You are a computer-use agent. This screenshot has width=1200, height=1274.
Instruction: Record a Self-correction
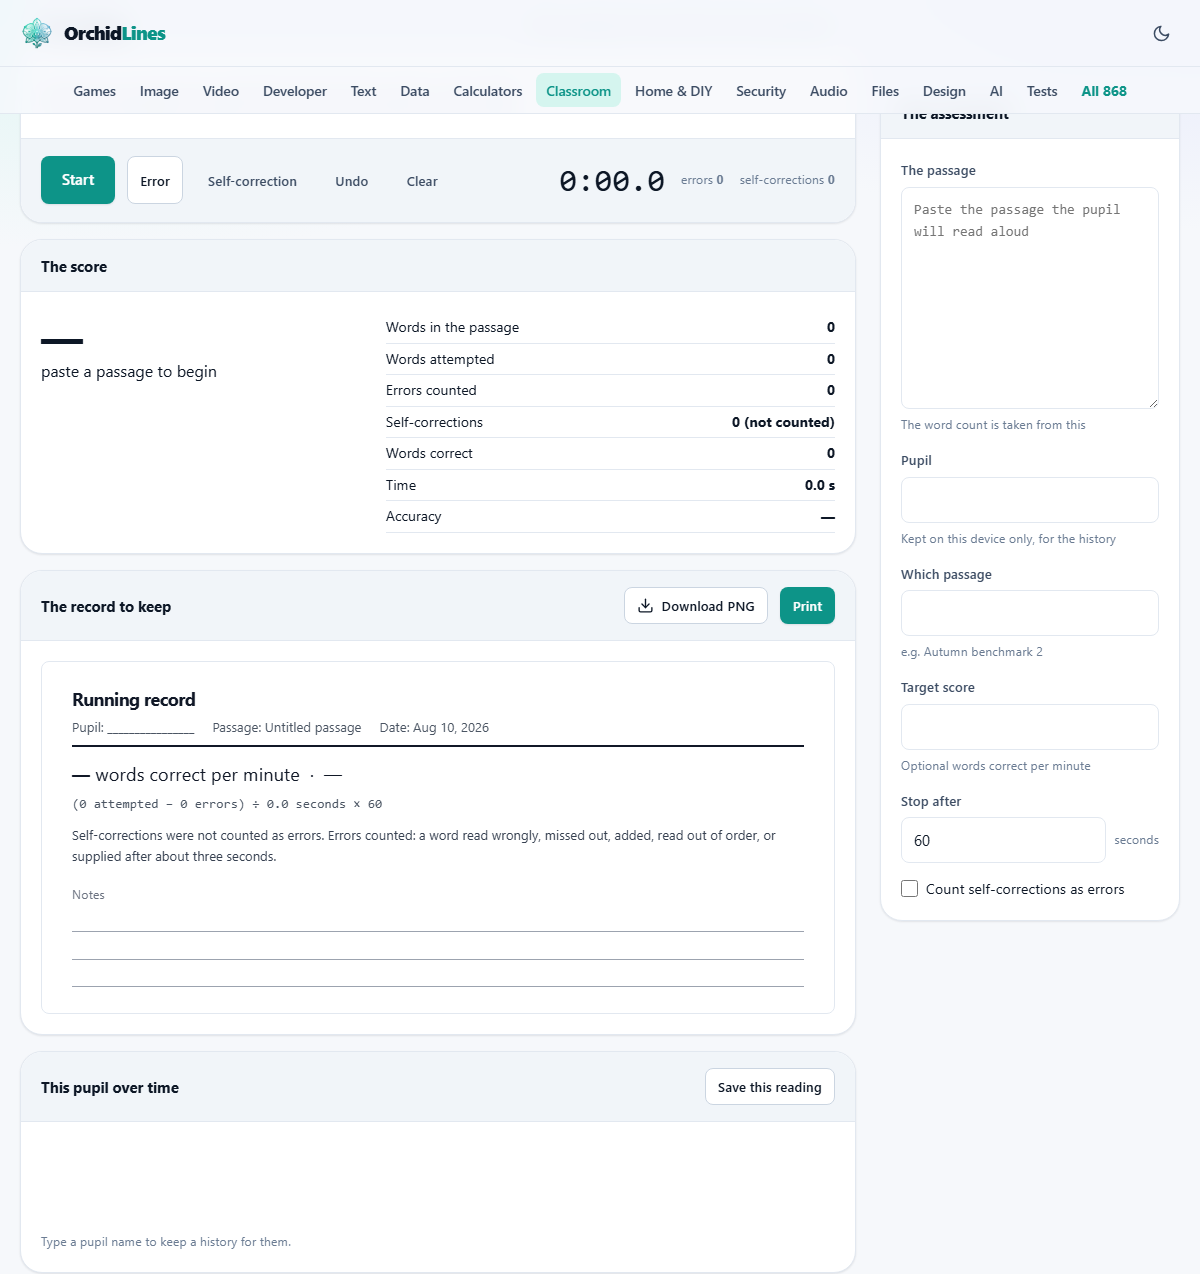pos(252,181)
